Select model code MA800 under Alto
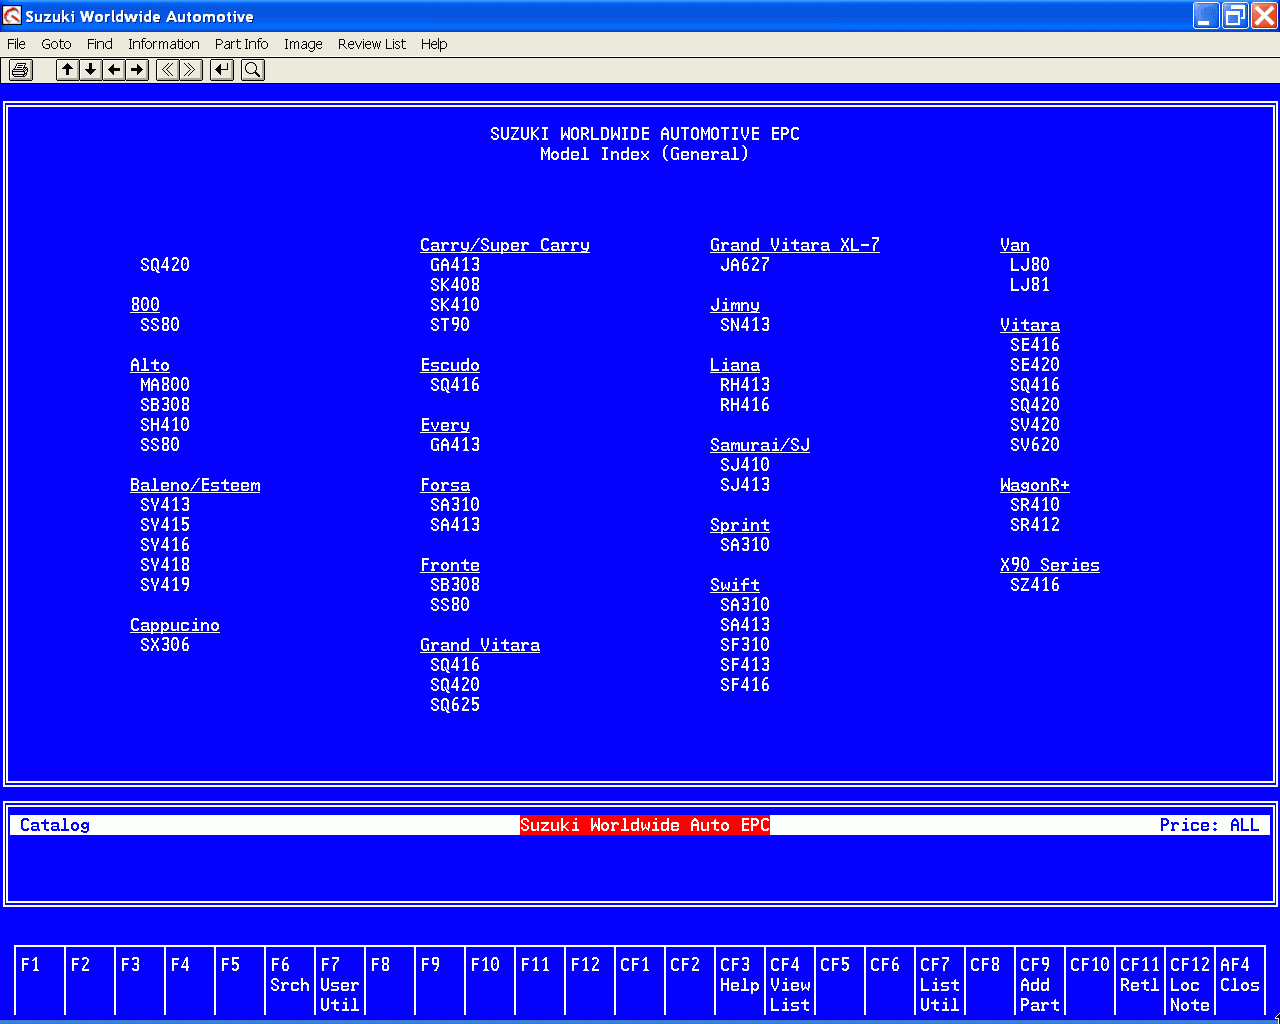 165,385
